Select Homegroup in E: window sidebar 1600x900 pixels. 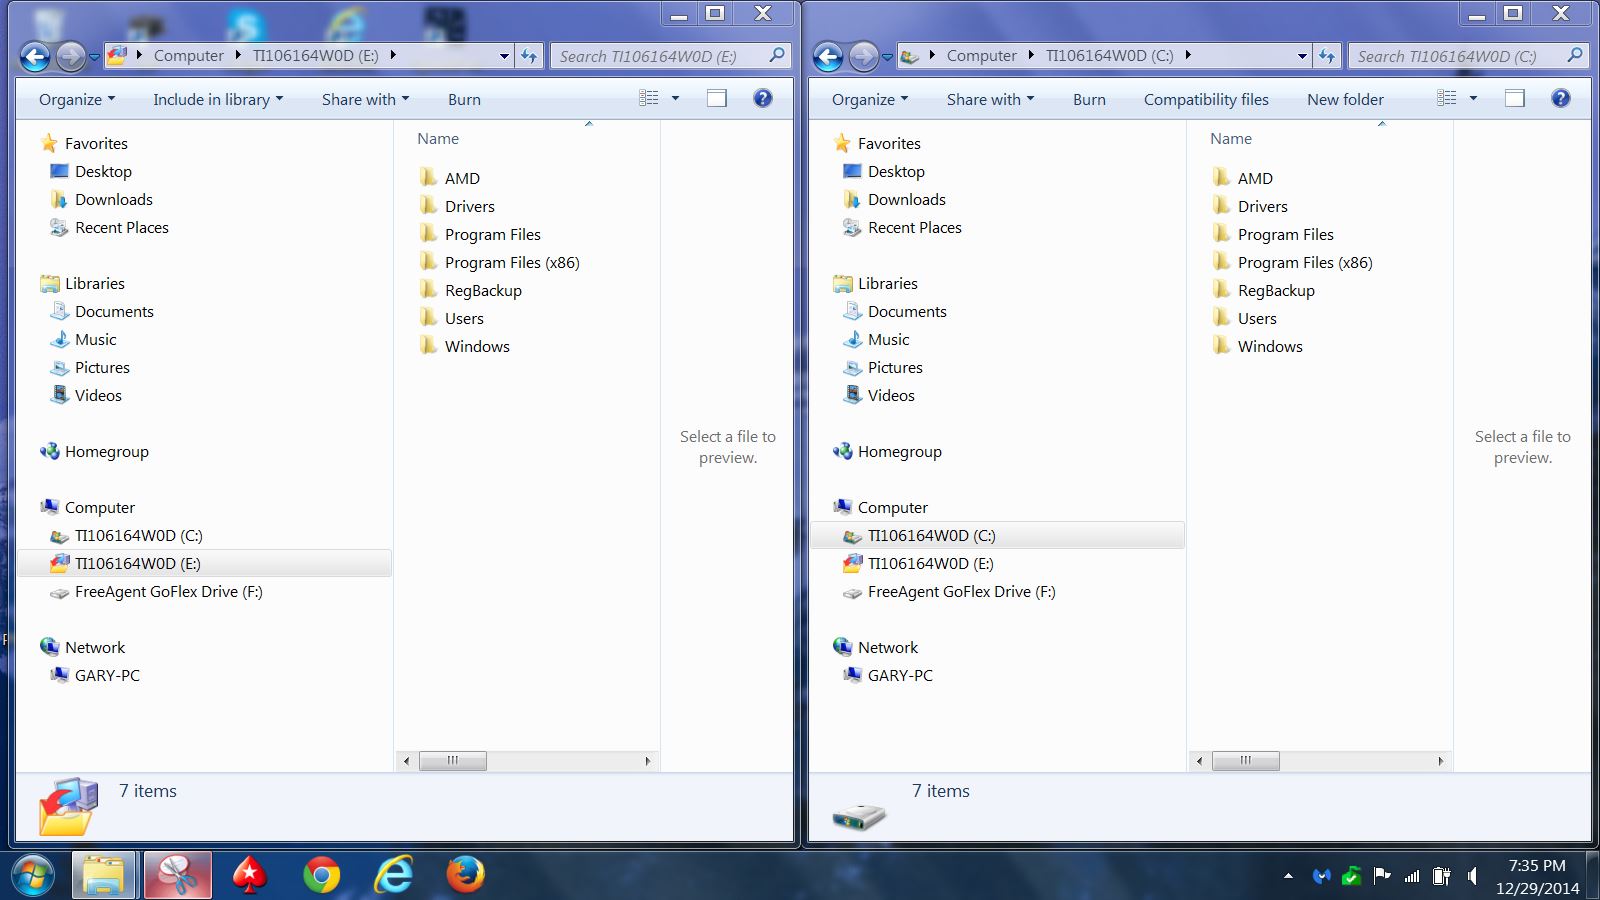coord(94,451)
